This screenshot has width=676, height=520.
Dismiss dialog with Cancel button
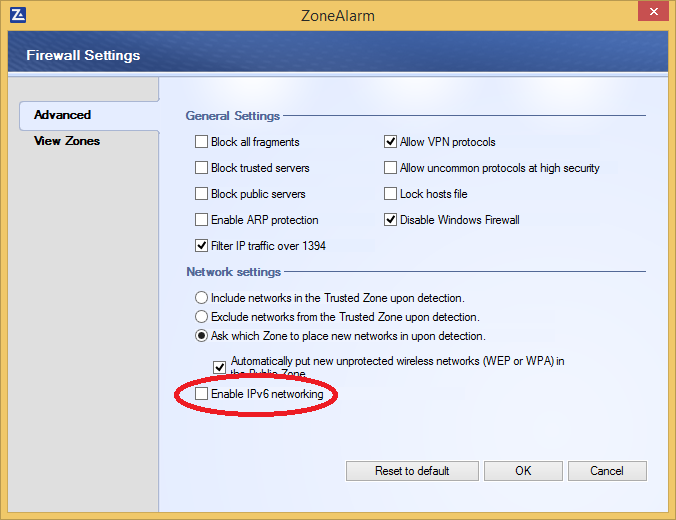(607, 471)
